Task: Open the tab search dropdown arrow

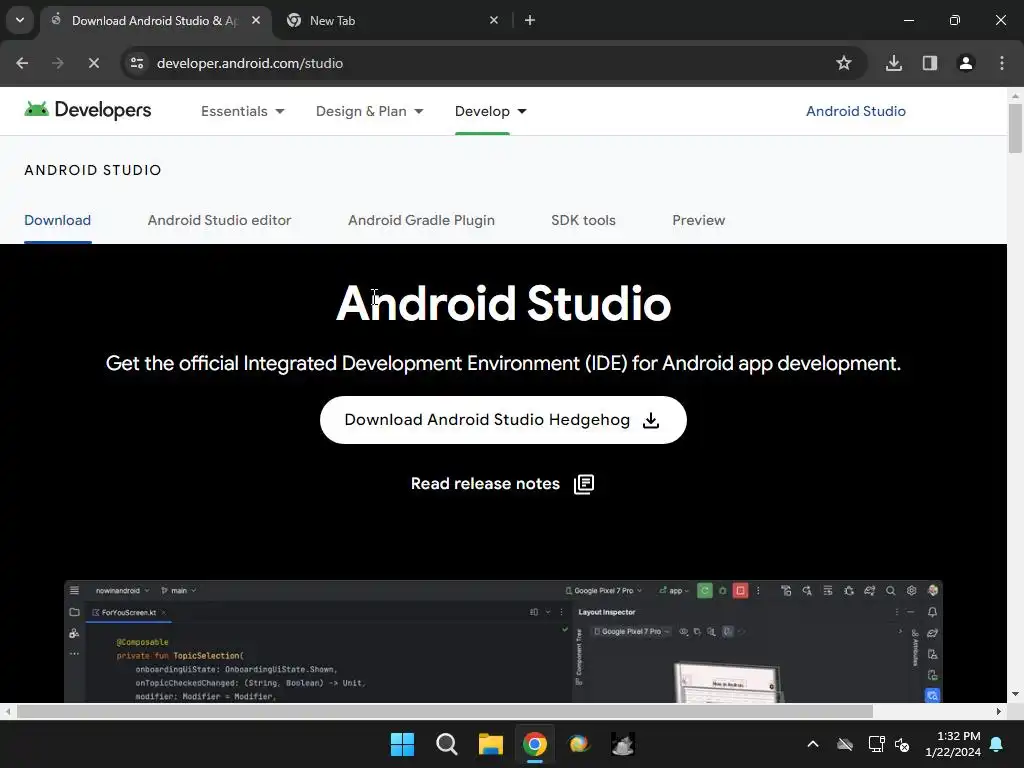Action: pyautogui.click(x=20, y=20)
